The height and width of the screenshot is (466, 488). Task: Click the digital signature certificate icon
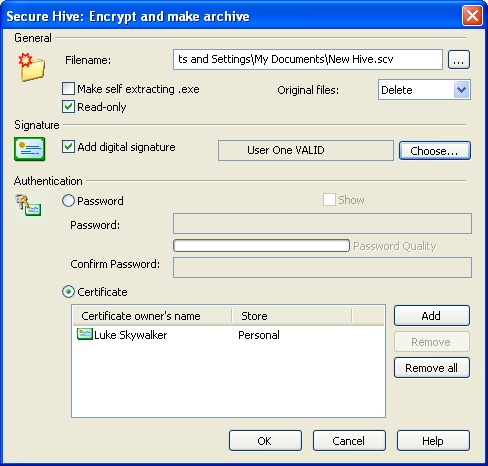pyautogui.click(x=29, y=149)
